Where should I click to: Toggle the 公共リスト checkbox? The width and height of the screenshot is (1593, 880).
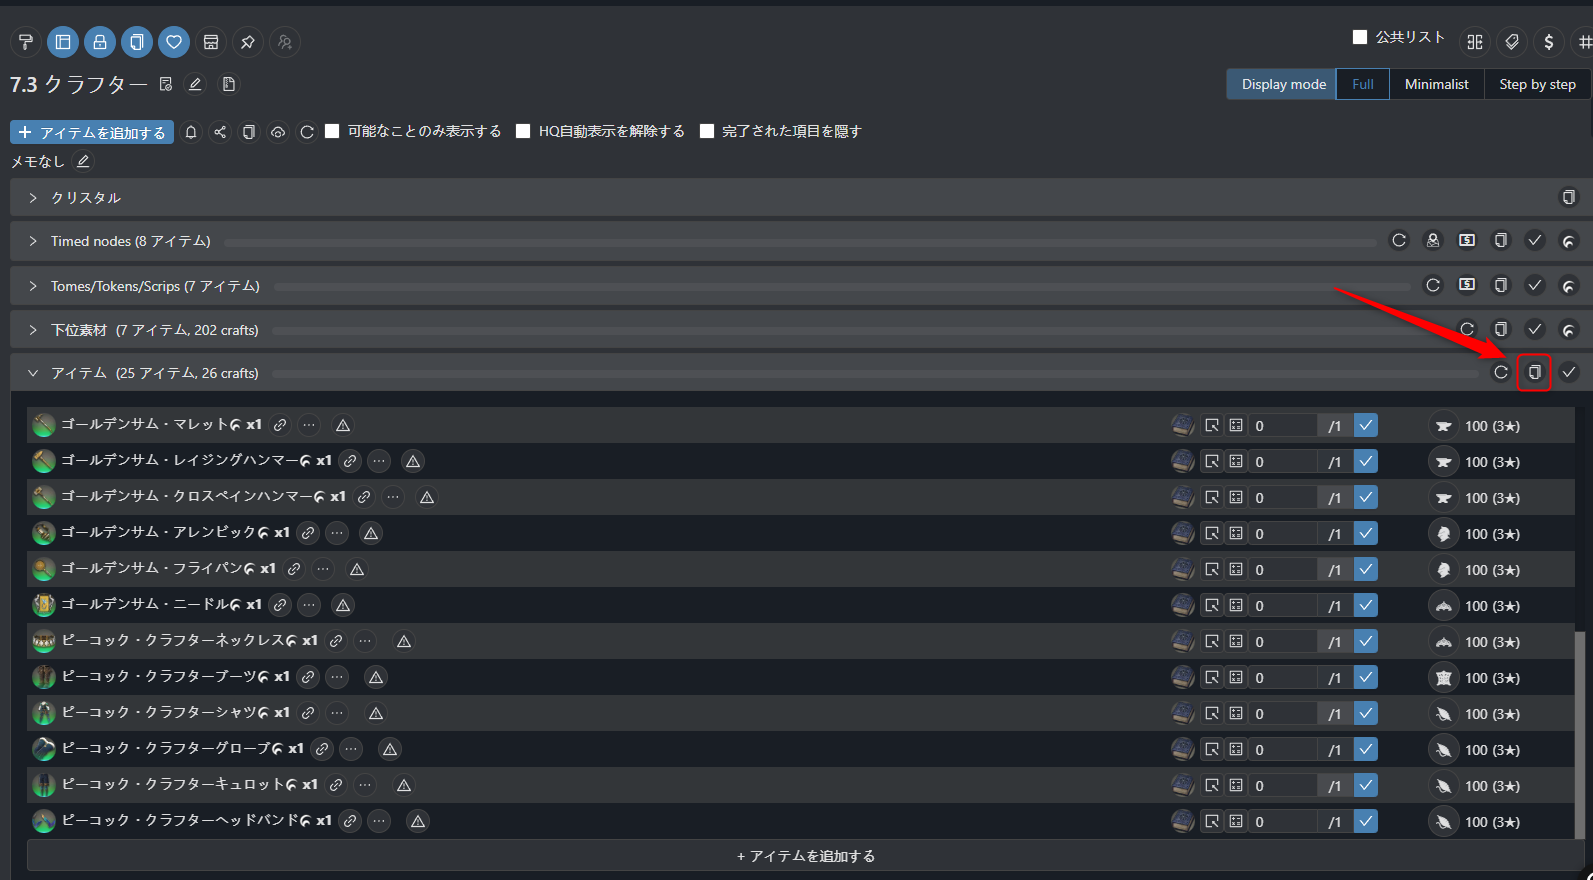(1360, 37)
